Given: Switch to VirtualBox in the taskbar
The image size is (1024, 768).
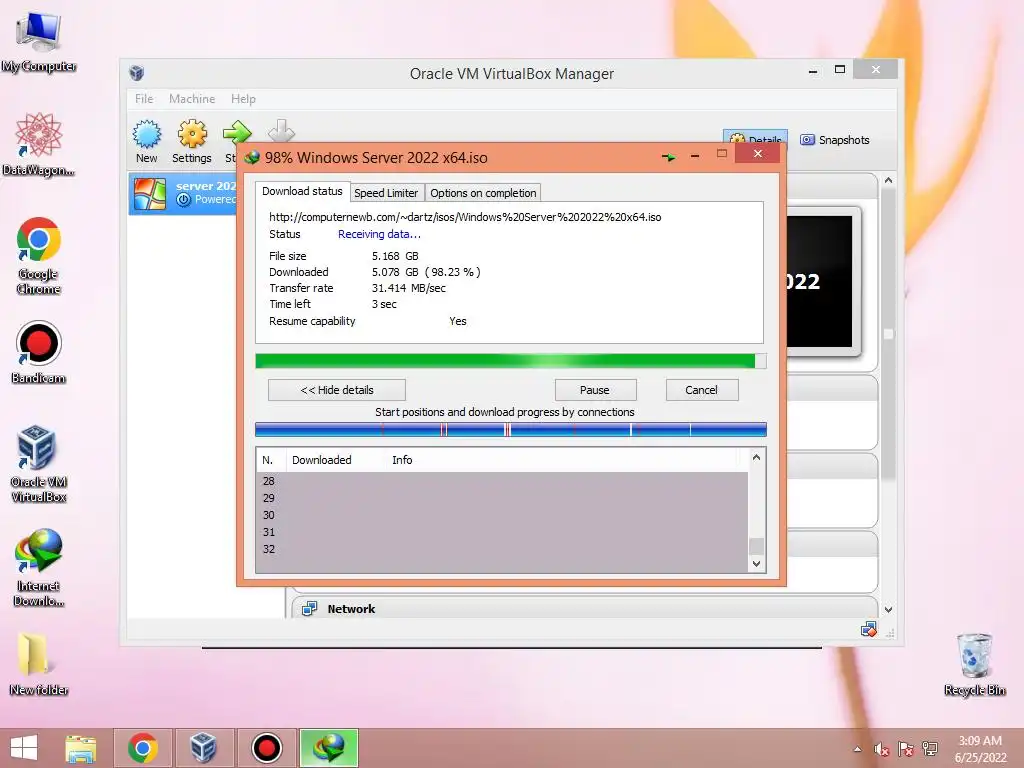Looking at the screenshot, I should 203,748.
